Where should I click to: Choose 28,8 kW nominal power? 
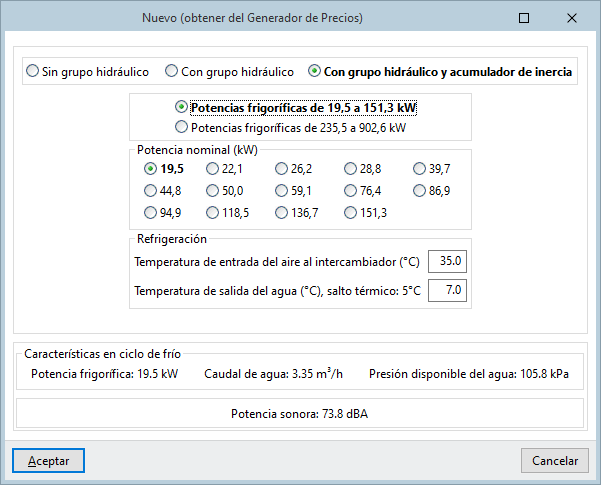click(351, 168)
